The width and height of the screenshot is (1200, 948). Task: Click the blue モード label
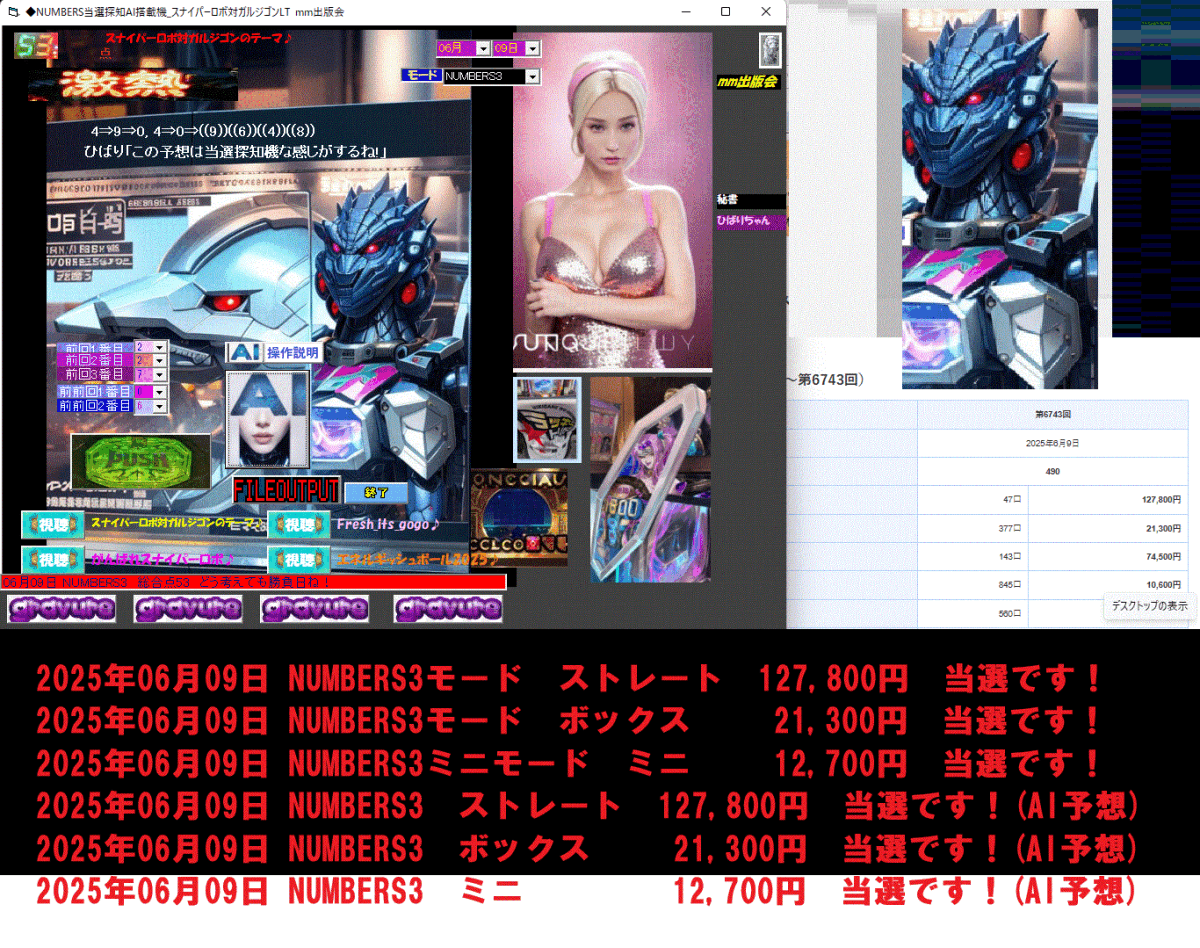click(x=420, y=75)
